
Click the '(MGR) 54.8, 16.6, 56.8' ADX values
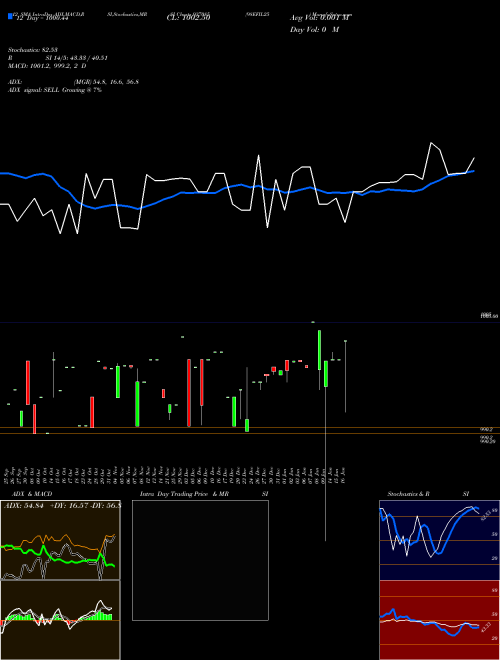click(x=106, y=82)
